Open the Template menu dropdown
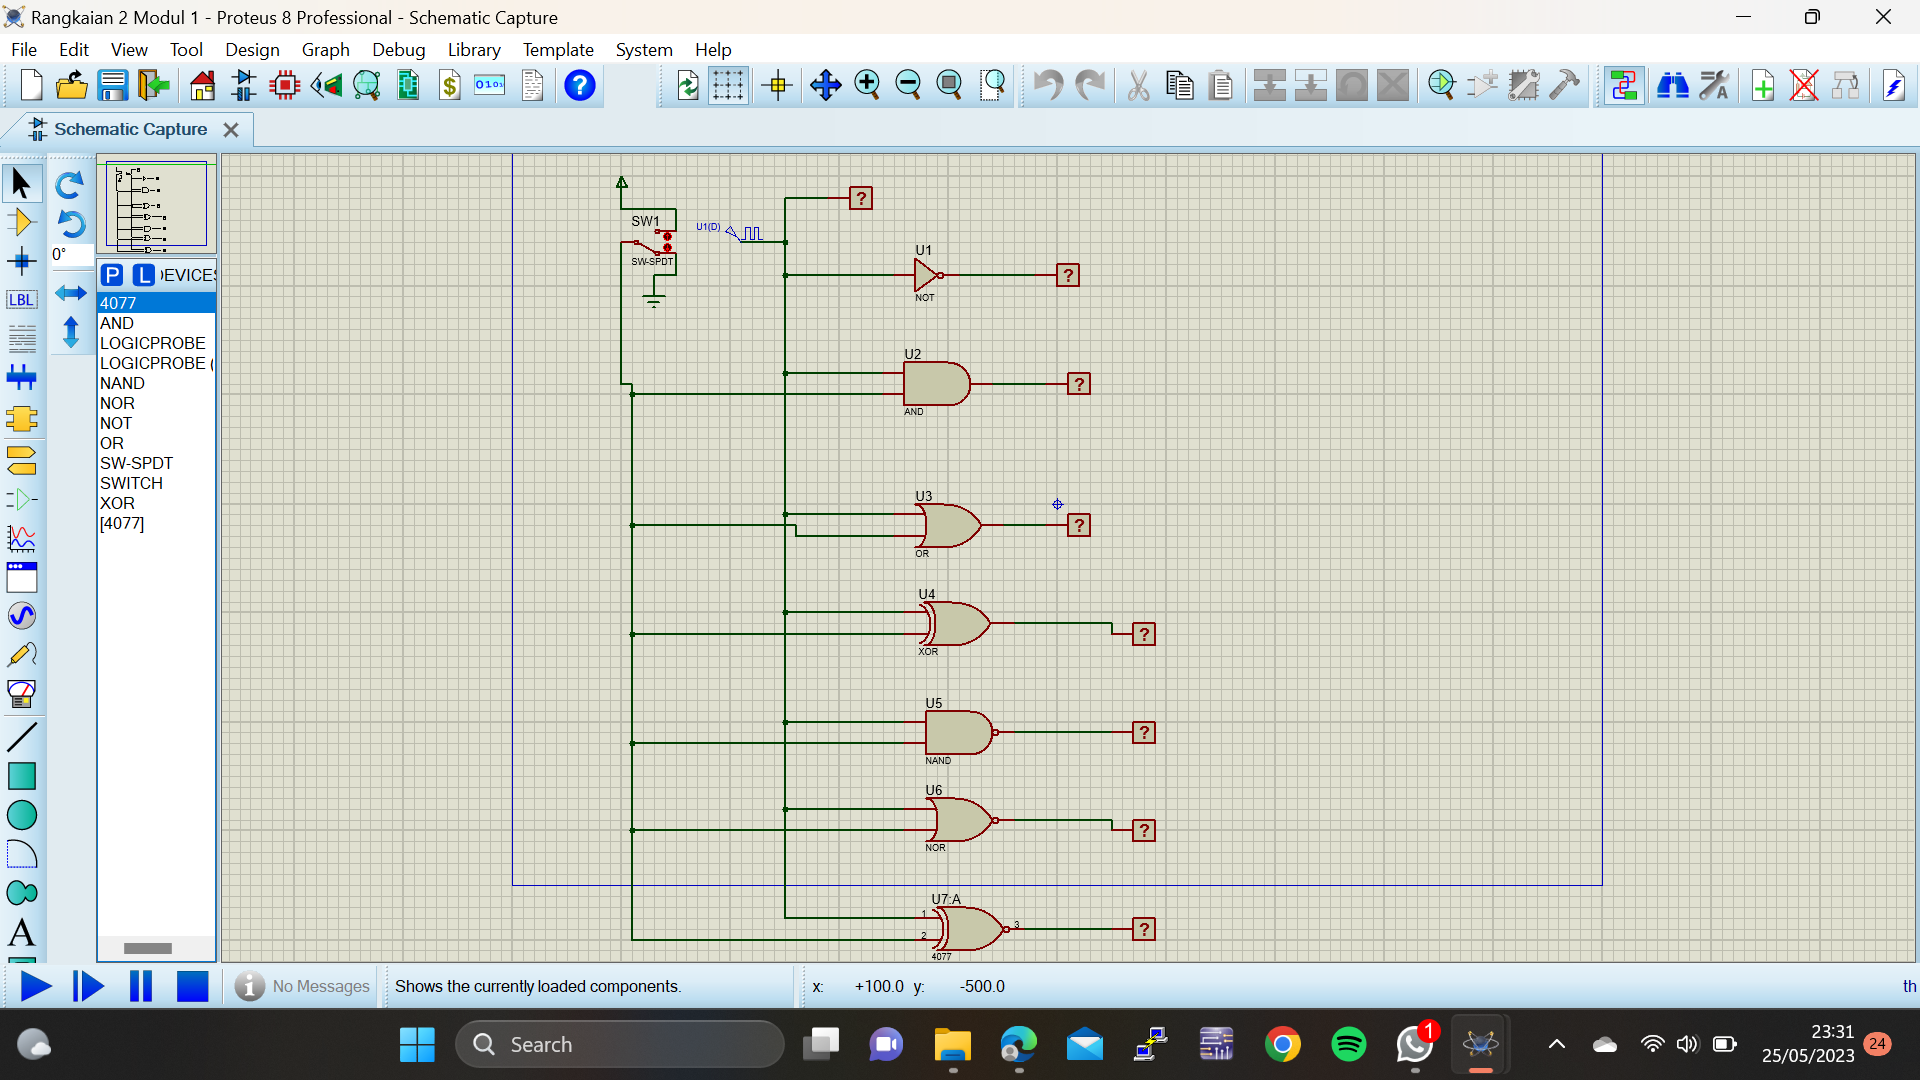The width and height of the screenshot is (1920, 1080). 557,50
